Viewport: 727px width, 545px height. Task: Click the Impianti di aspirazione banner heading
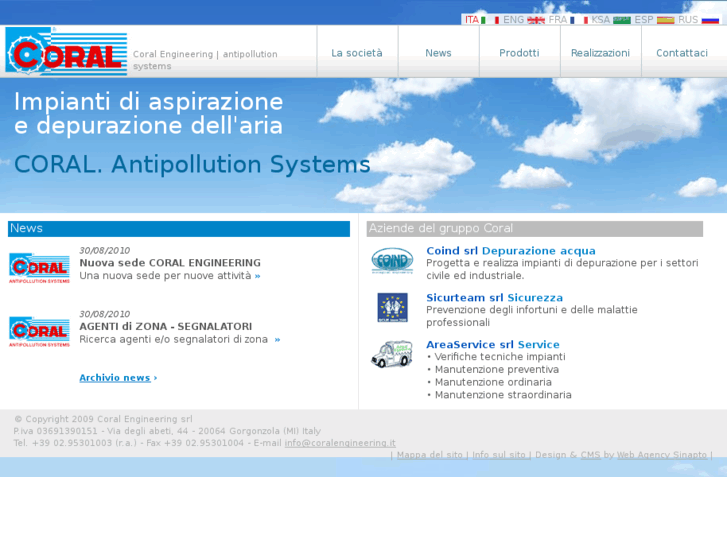[x=148, y=114]
